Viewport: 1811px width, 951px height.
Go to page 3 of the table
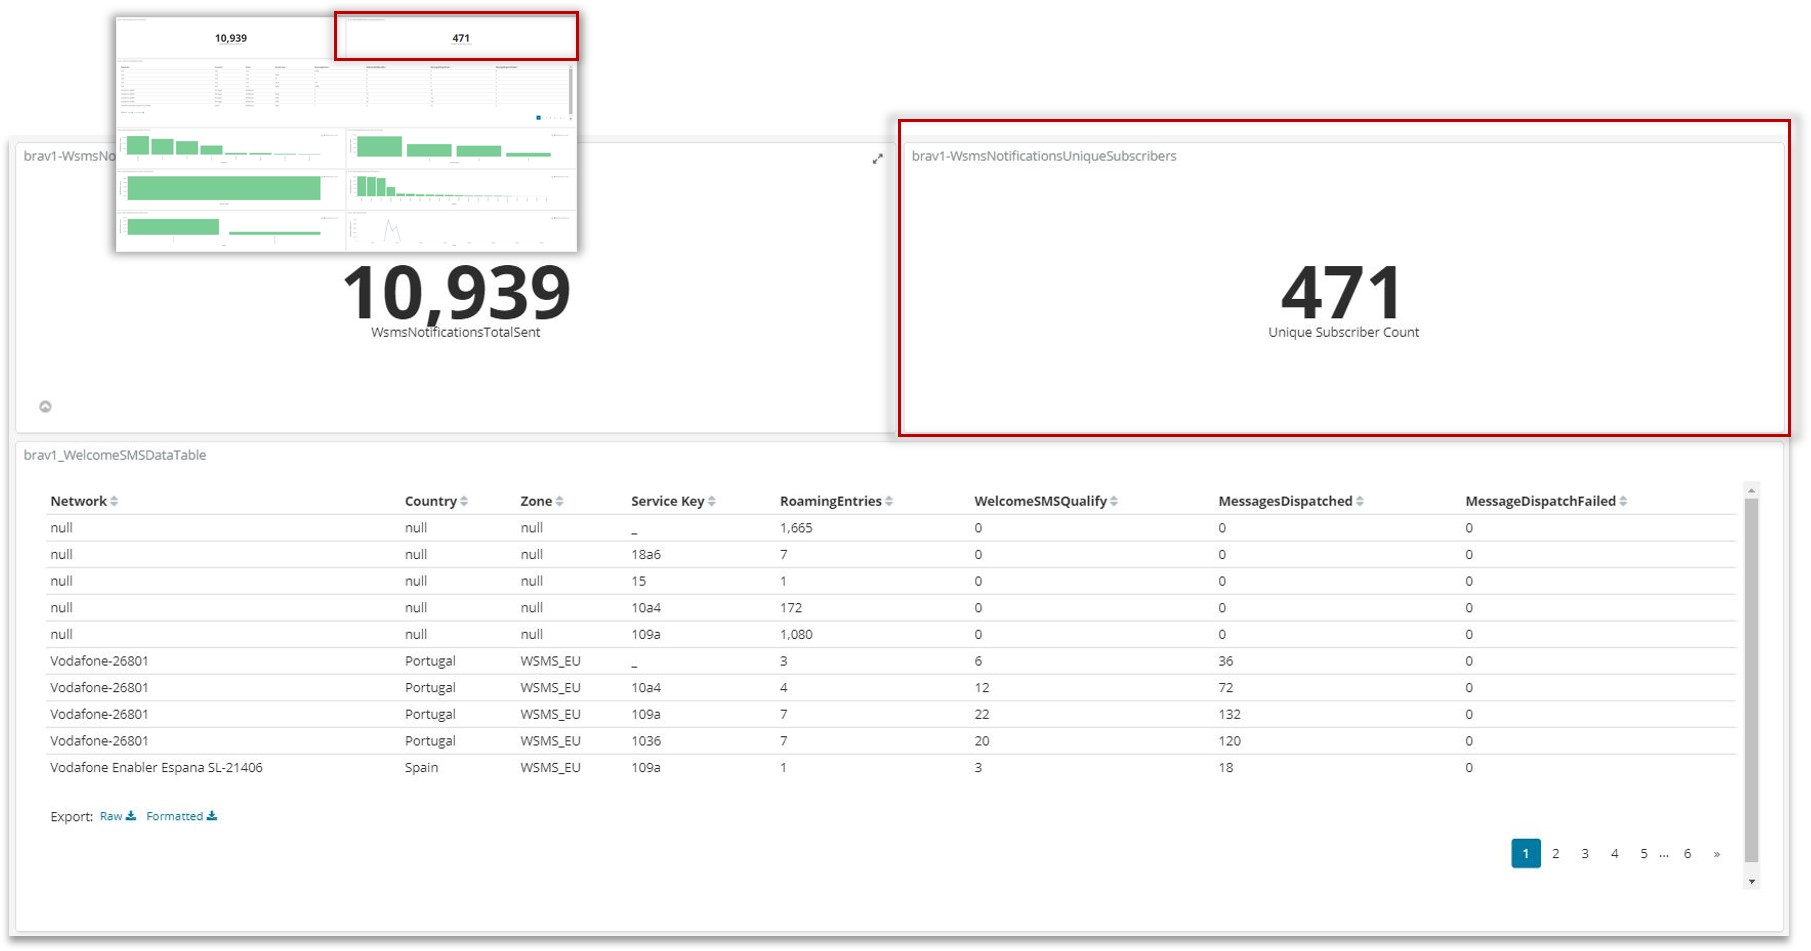1585,854
